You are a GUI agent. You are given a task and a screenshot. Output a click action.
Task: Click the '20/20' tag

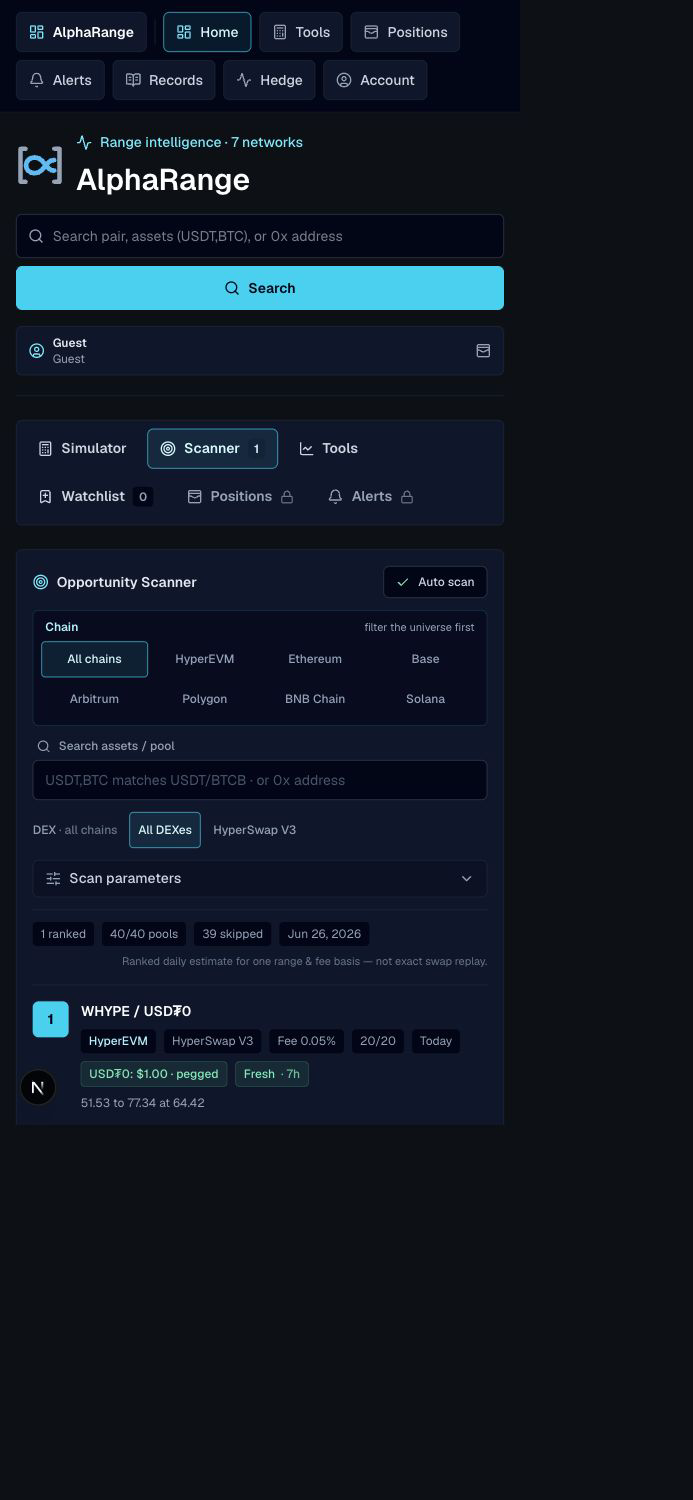(x=378, y=1041)
